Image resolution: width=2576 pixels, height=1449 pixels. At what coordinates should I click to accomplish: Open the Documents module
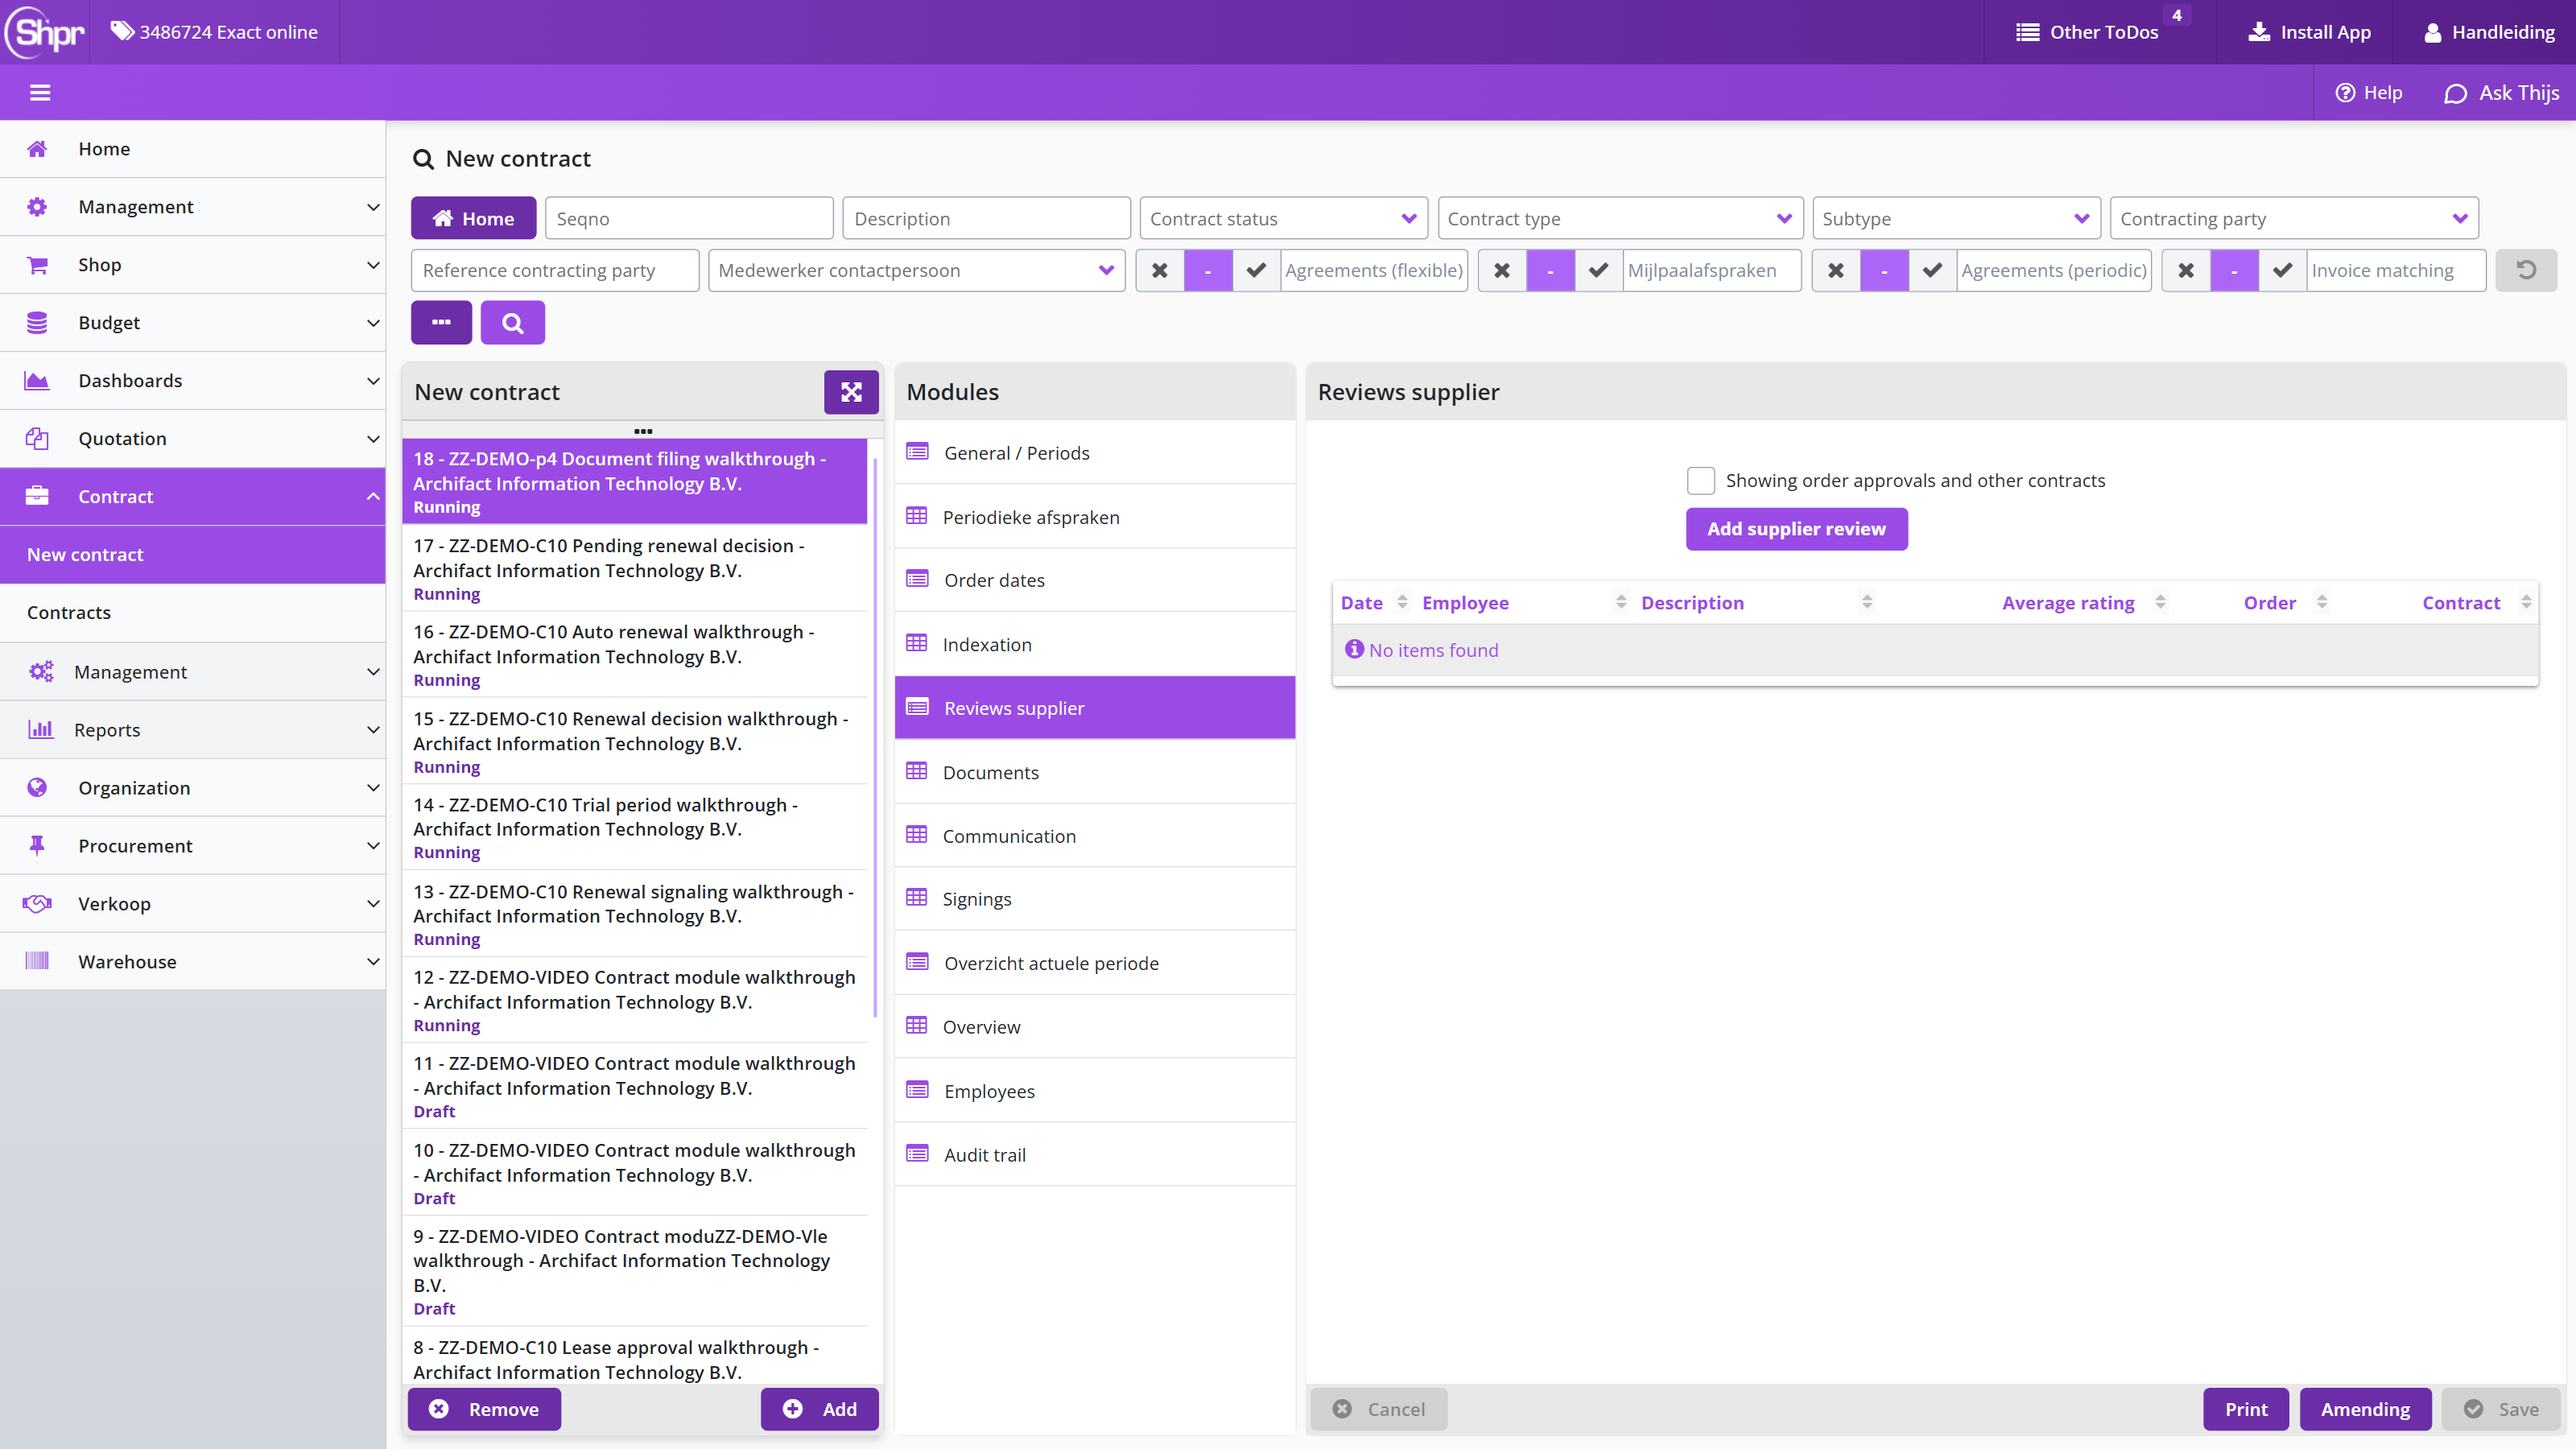click(1095, 772)
